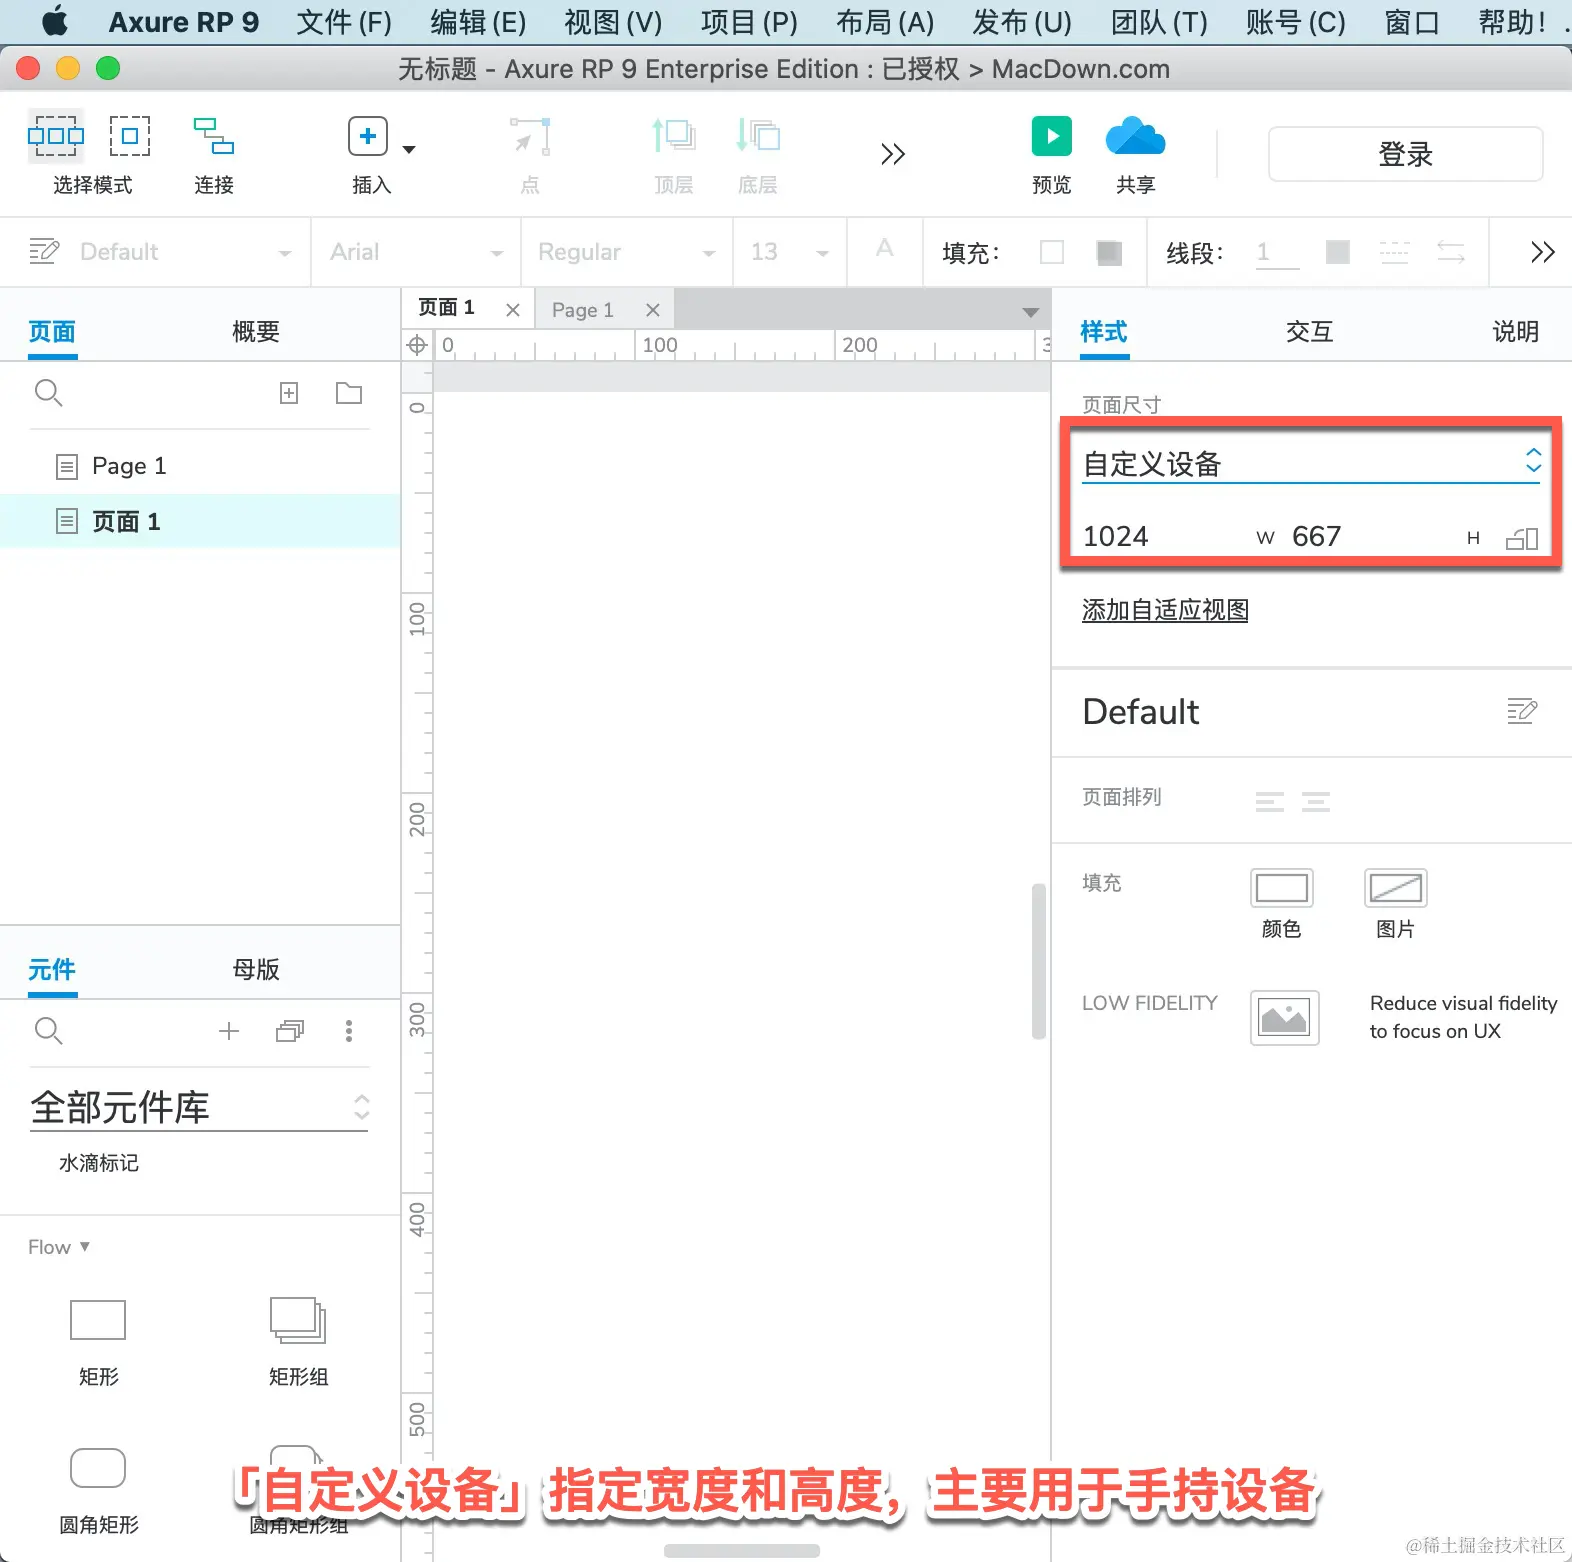The height and width of the screenshot is (1562, 1572).
Task: Select the 矩形 rectangle widget
Action: pos(98,1341)
